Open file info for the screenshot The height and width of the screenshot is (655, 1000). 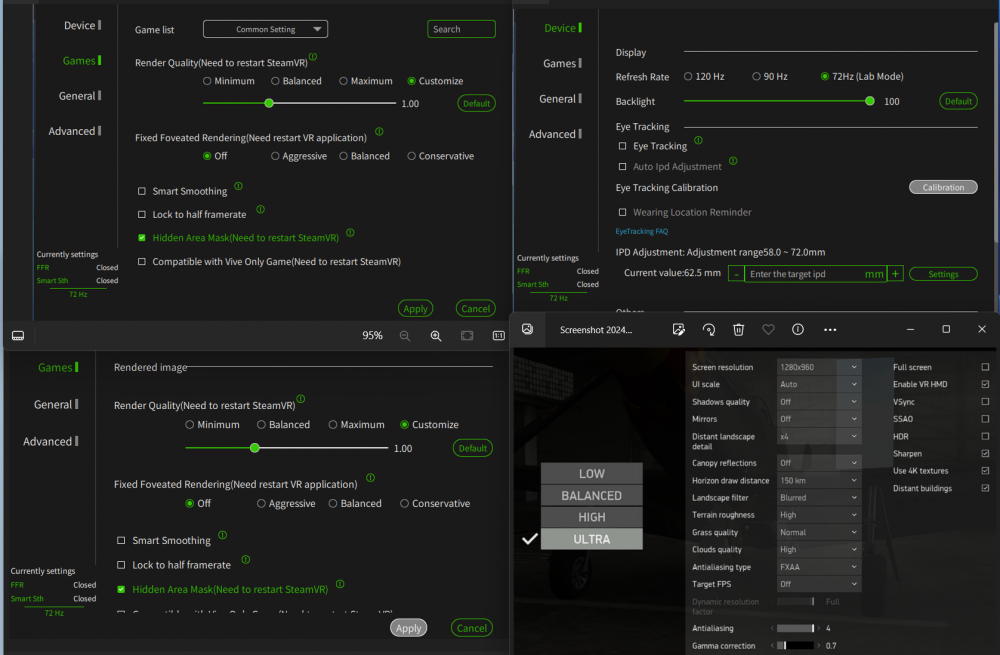tap(797, 329)
